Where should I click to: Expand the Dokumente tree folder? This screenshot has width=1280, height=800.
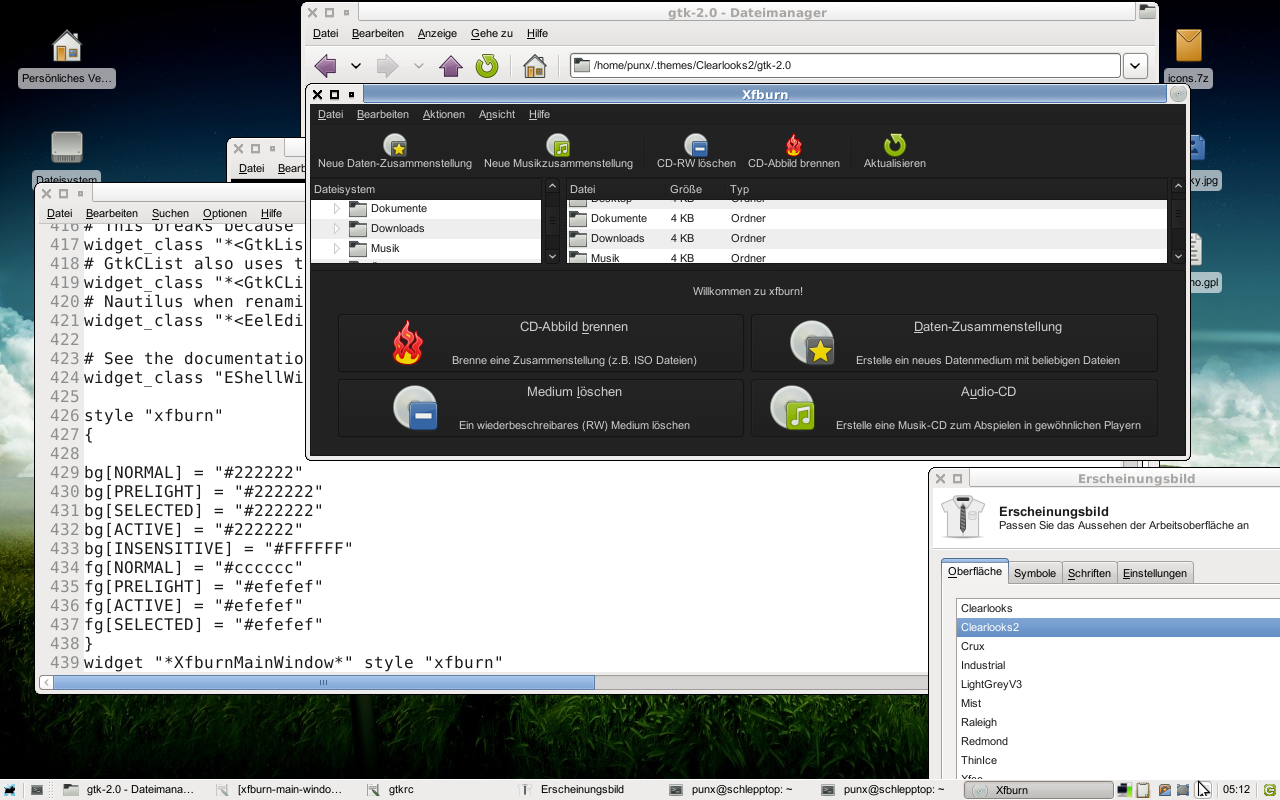click(x=337, y=209)
